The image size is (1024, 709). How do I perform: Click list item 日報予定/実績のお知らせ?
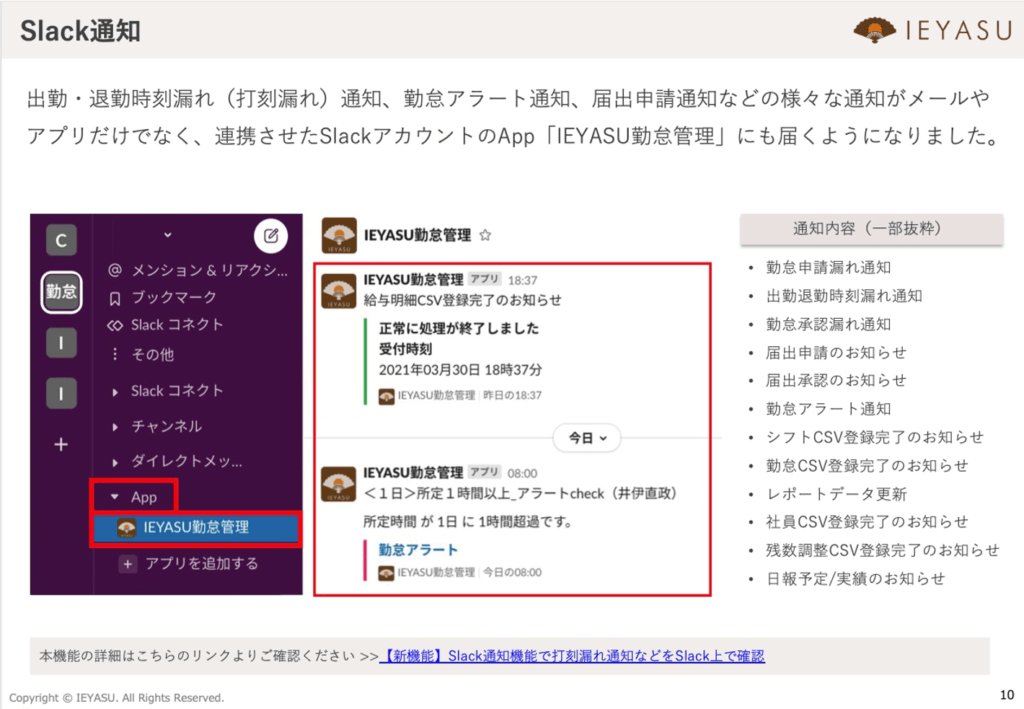[x=855, y=579]
